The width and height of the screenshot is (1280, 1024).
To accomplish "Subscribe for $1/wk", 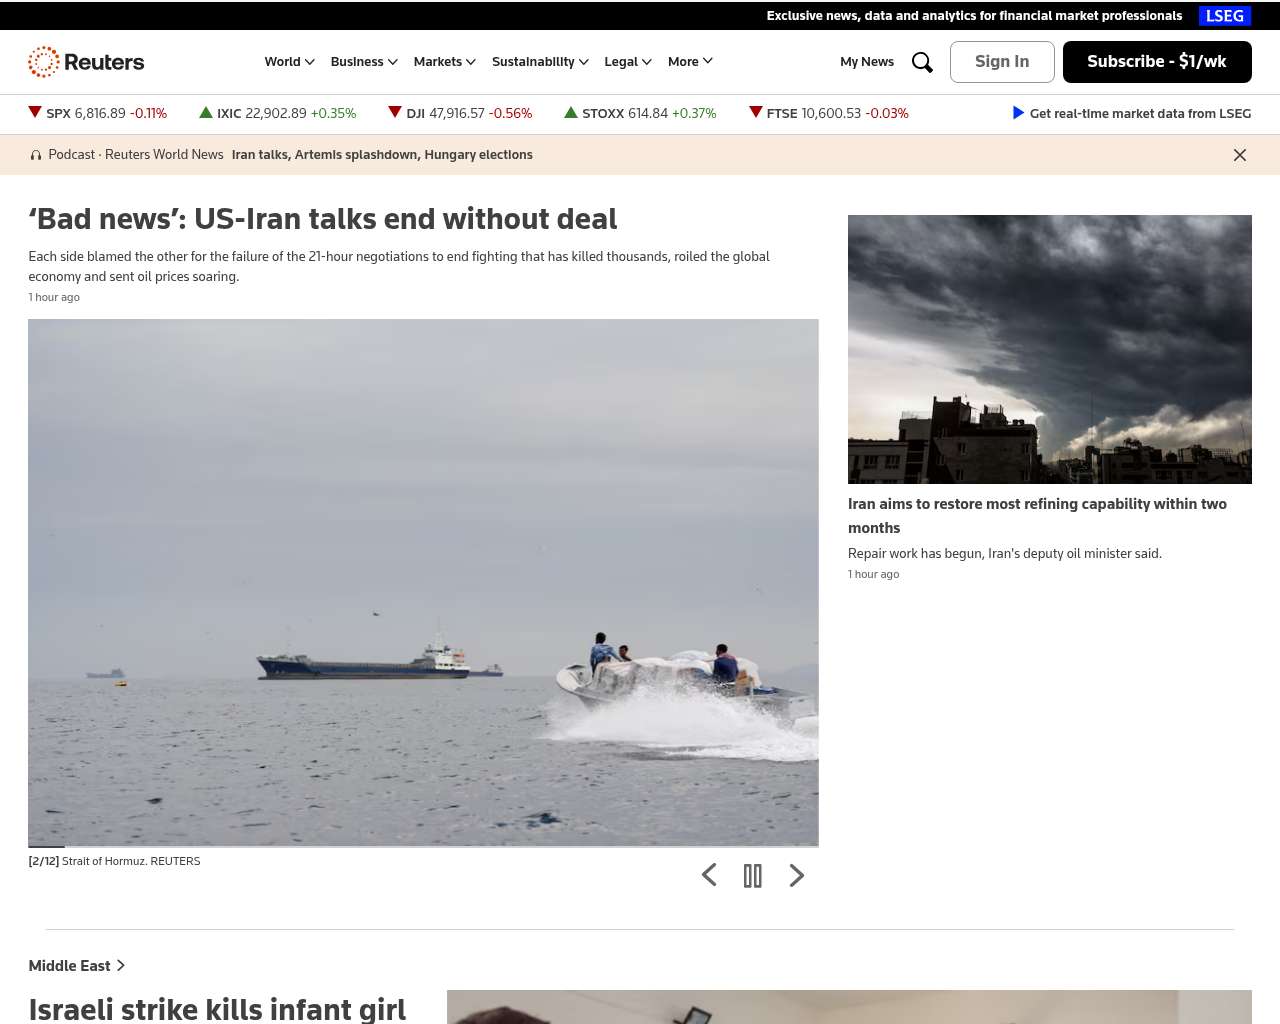I will click(x=1156, y=62).
